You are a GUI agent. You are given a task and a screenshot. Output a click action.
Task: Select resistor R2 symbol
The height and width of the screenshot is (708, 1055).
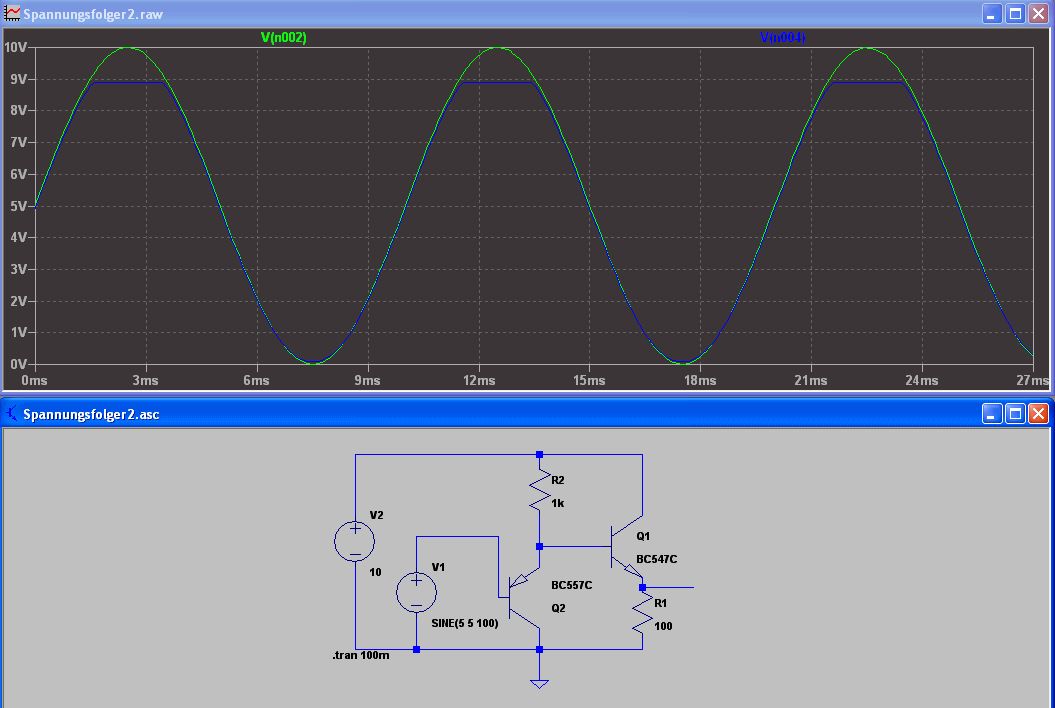click(x=539, y=491)
